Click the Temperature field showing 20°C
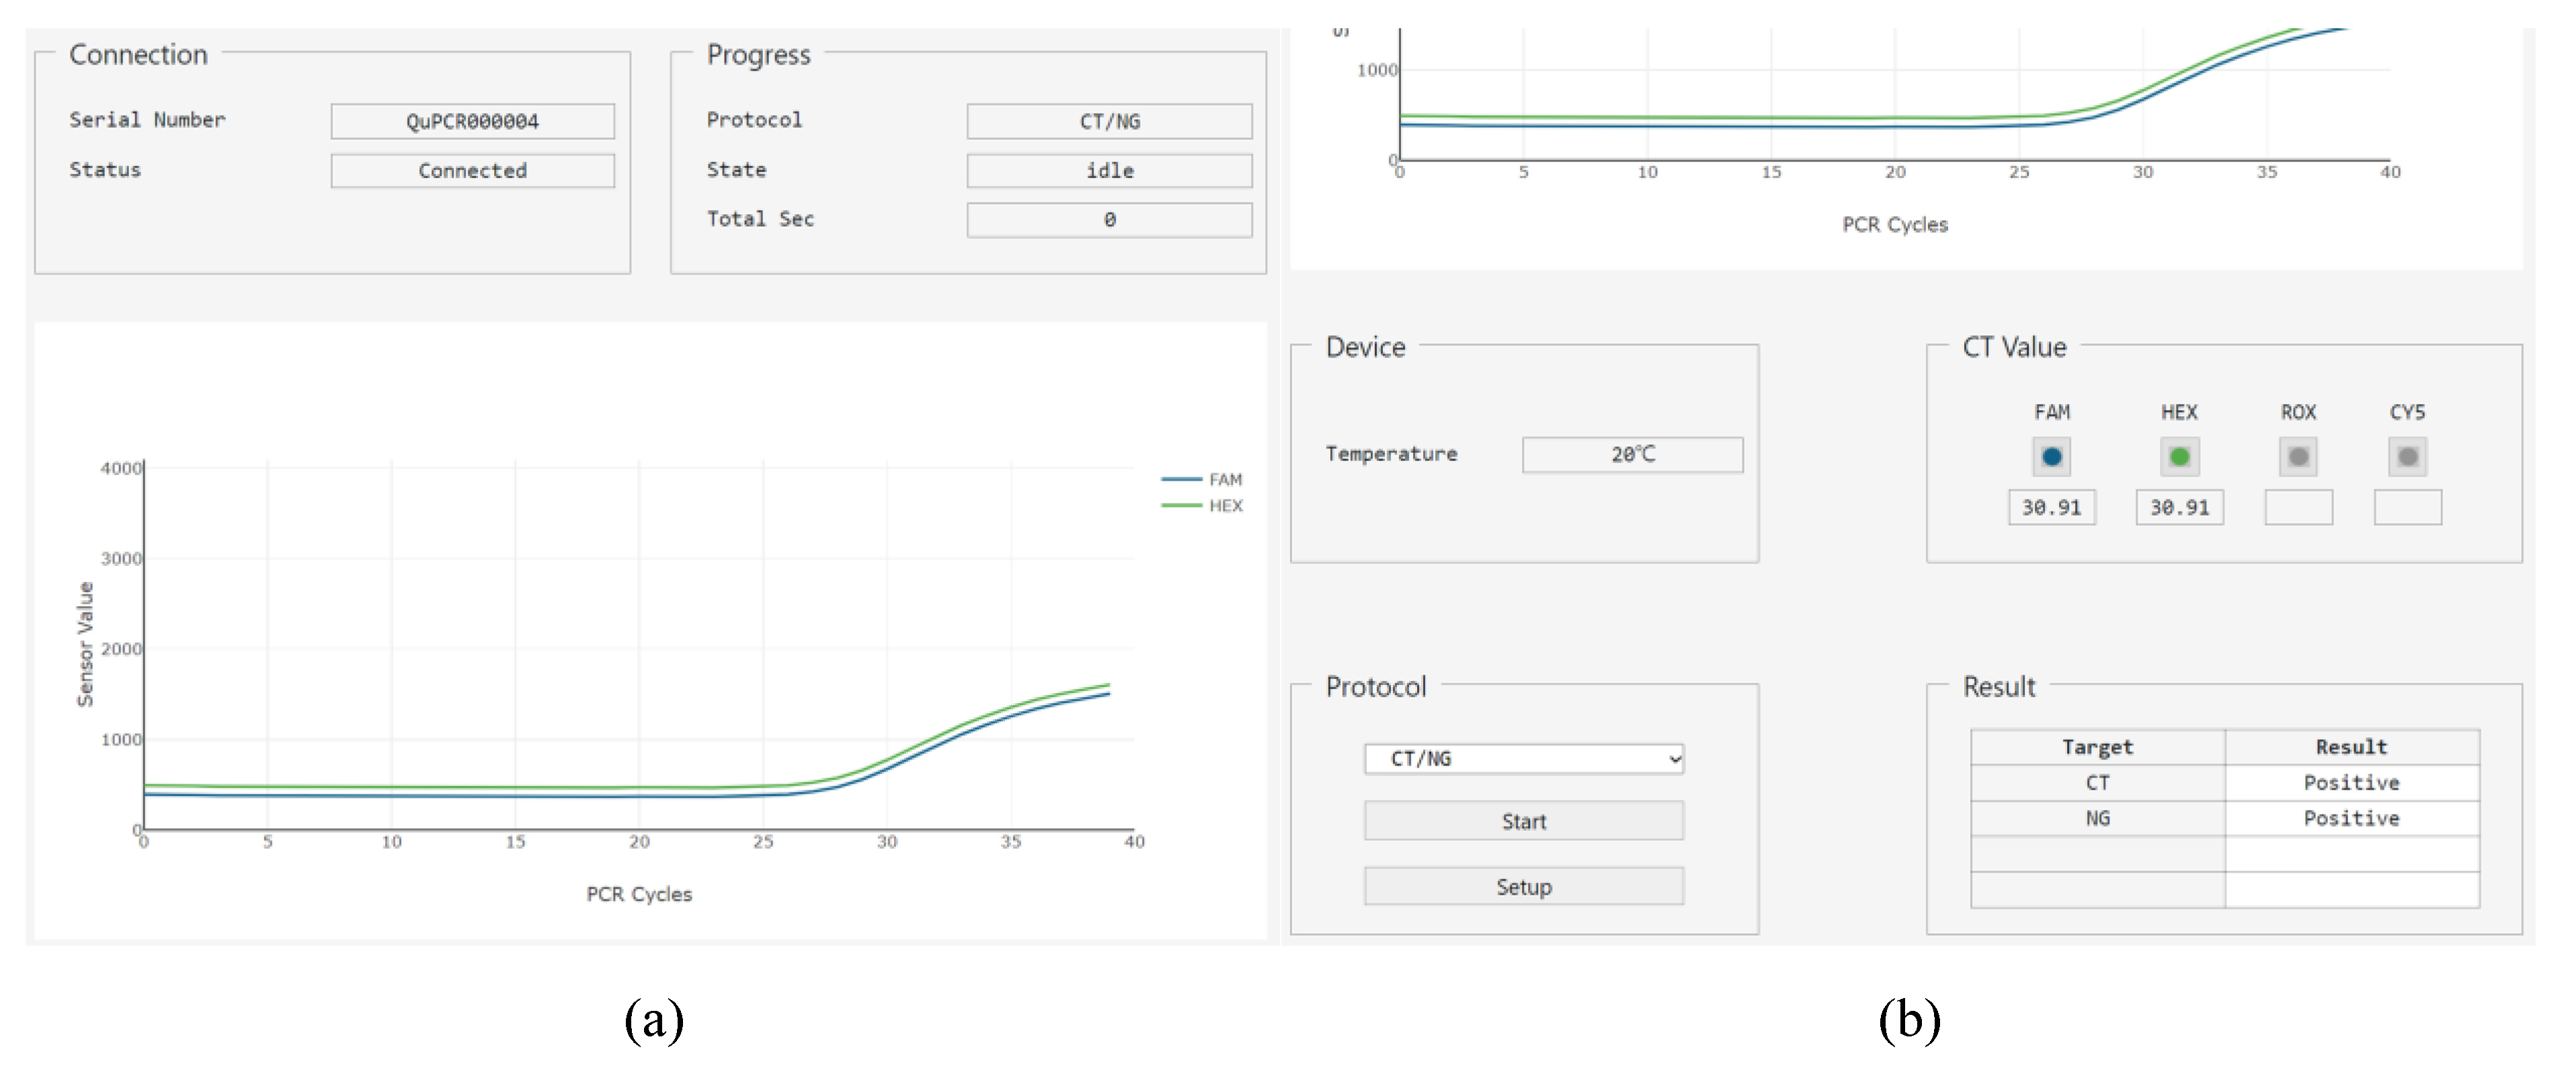The width and height of the screenshot is (2576, 1068). [1632, 455]
